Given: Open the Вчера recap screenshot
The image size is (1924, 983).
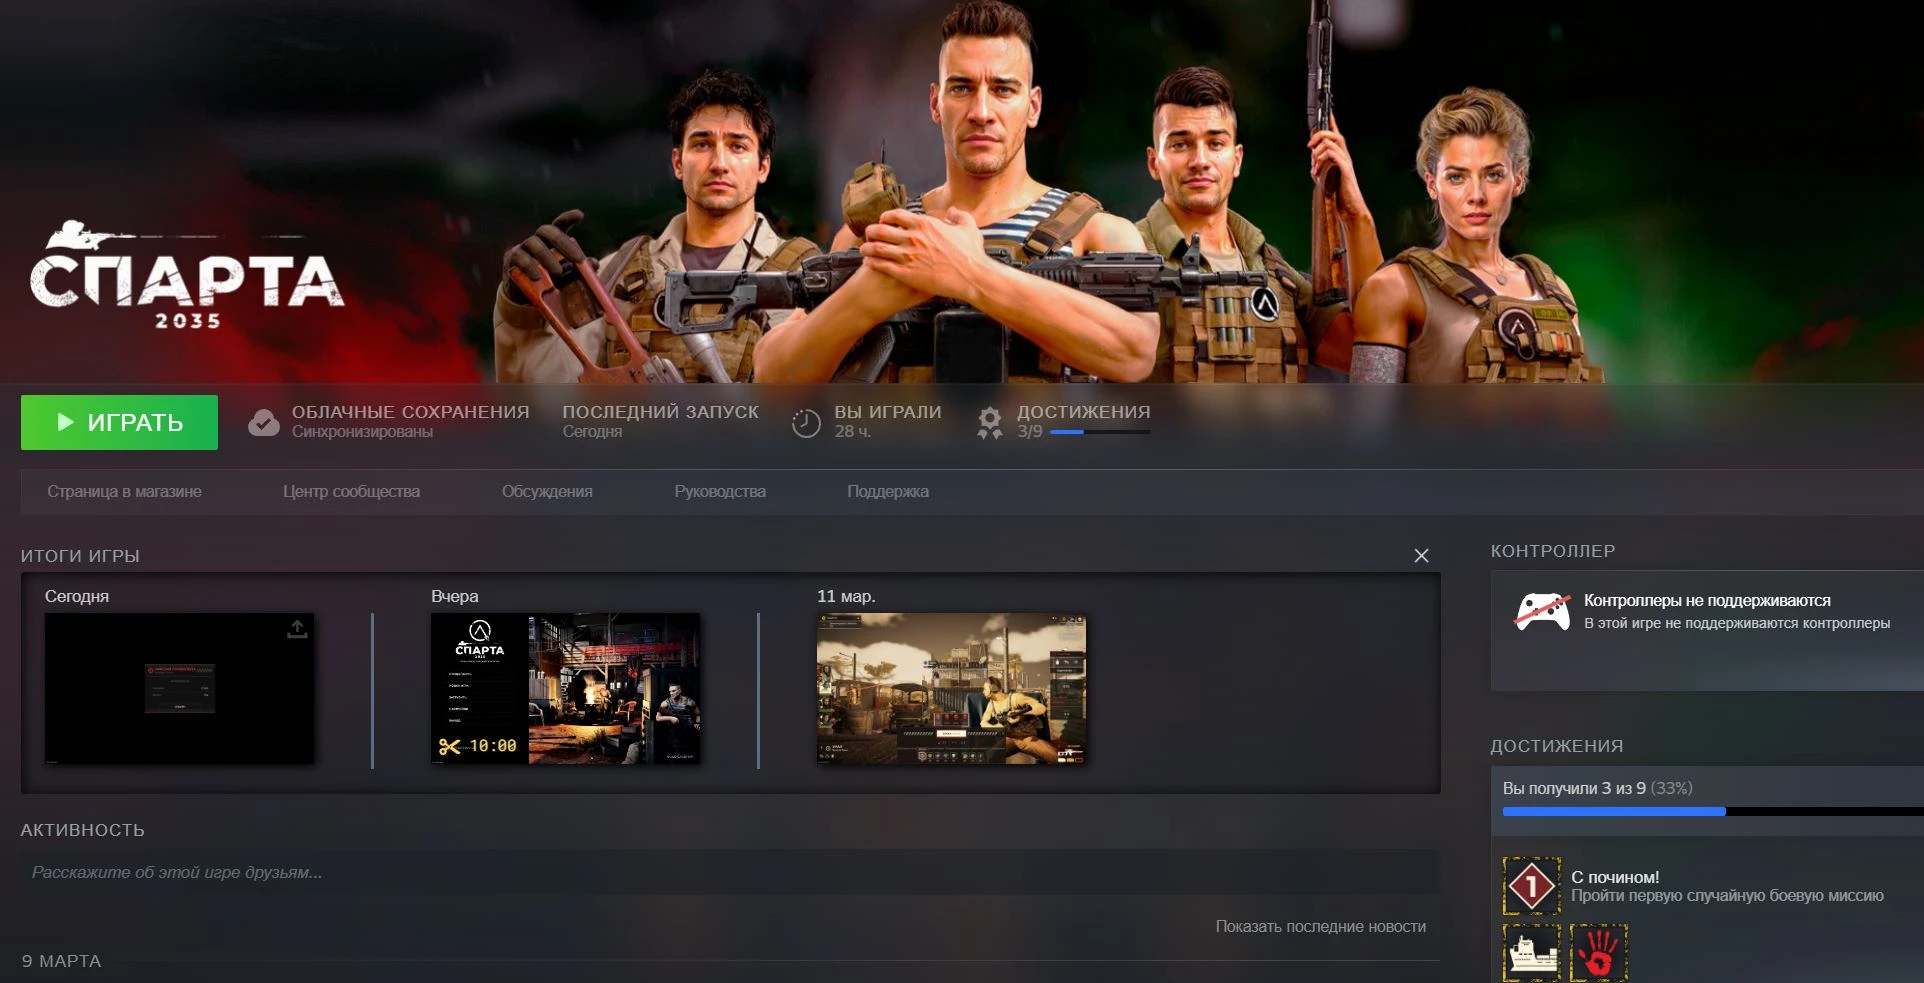Looking at the screenshot, I should click(565, 689).
